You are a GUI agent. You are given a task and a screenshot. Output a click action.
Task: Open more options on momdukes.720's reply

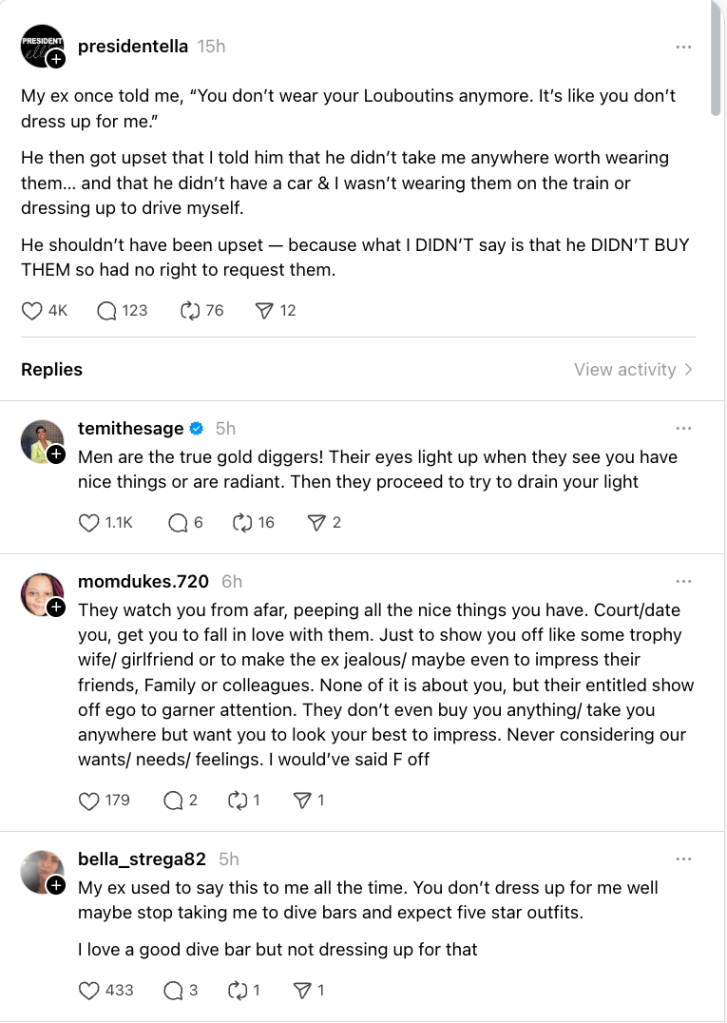point(684,582)
